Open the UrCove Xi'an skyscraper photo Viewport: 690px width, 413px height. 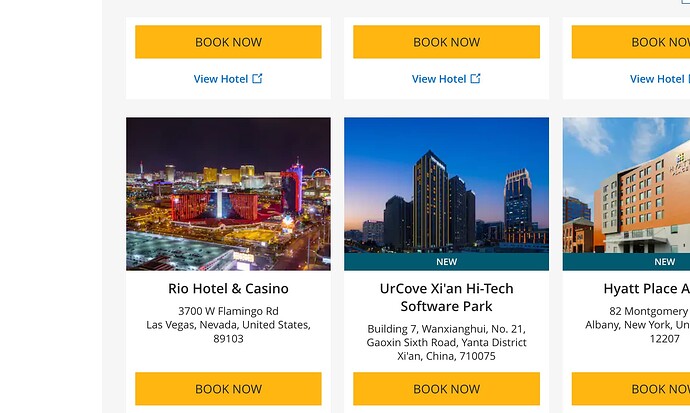pyautogui.click(x=447, y=185)
